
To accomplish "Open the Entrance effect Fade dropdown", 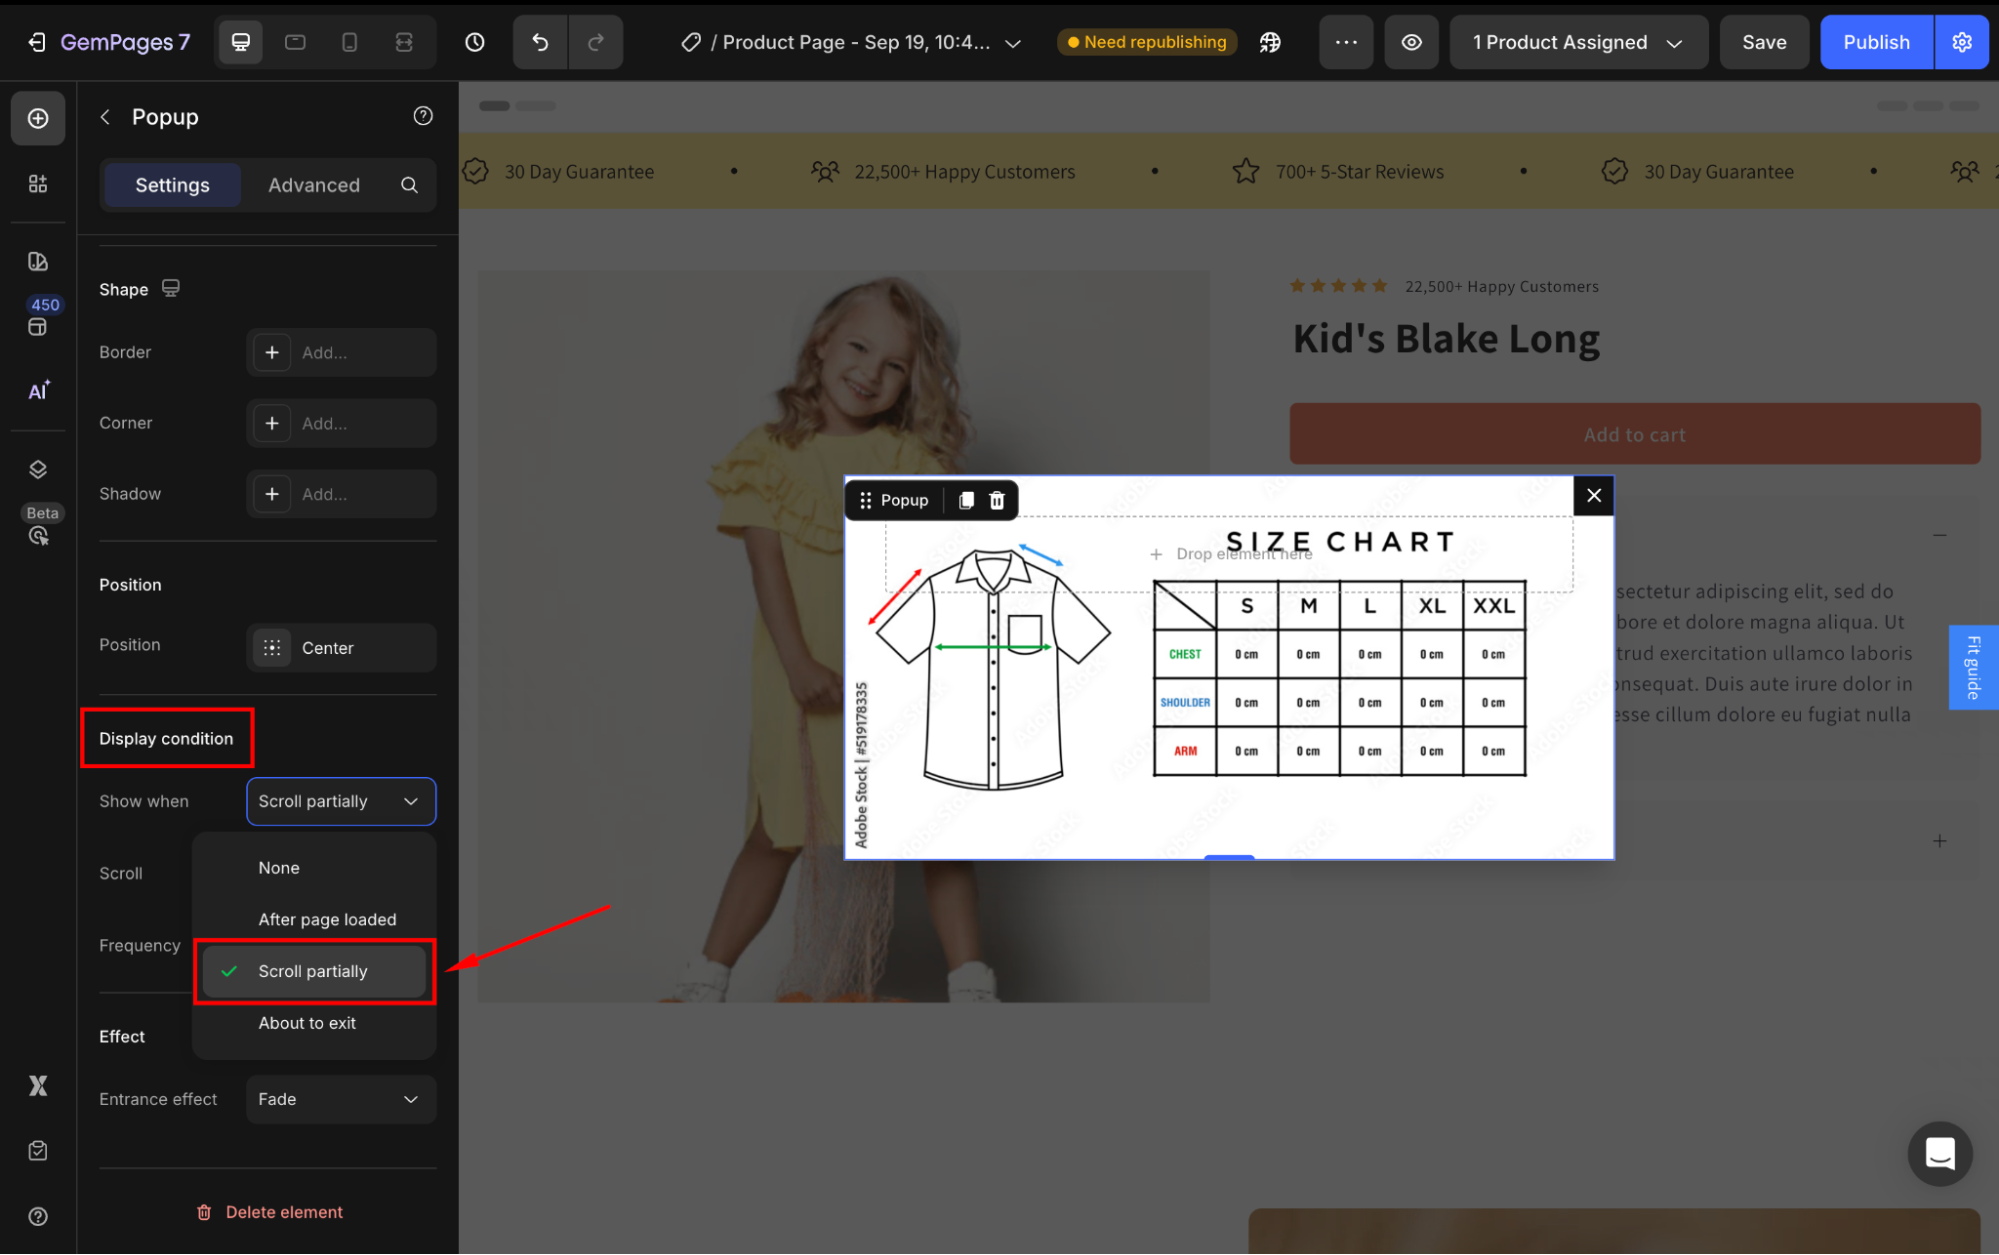I will pyautogui.click(x=340, y=1099).
